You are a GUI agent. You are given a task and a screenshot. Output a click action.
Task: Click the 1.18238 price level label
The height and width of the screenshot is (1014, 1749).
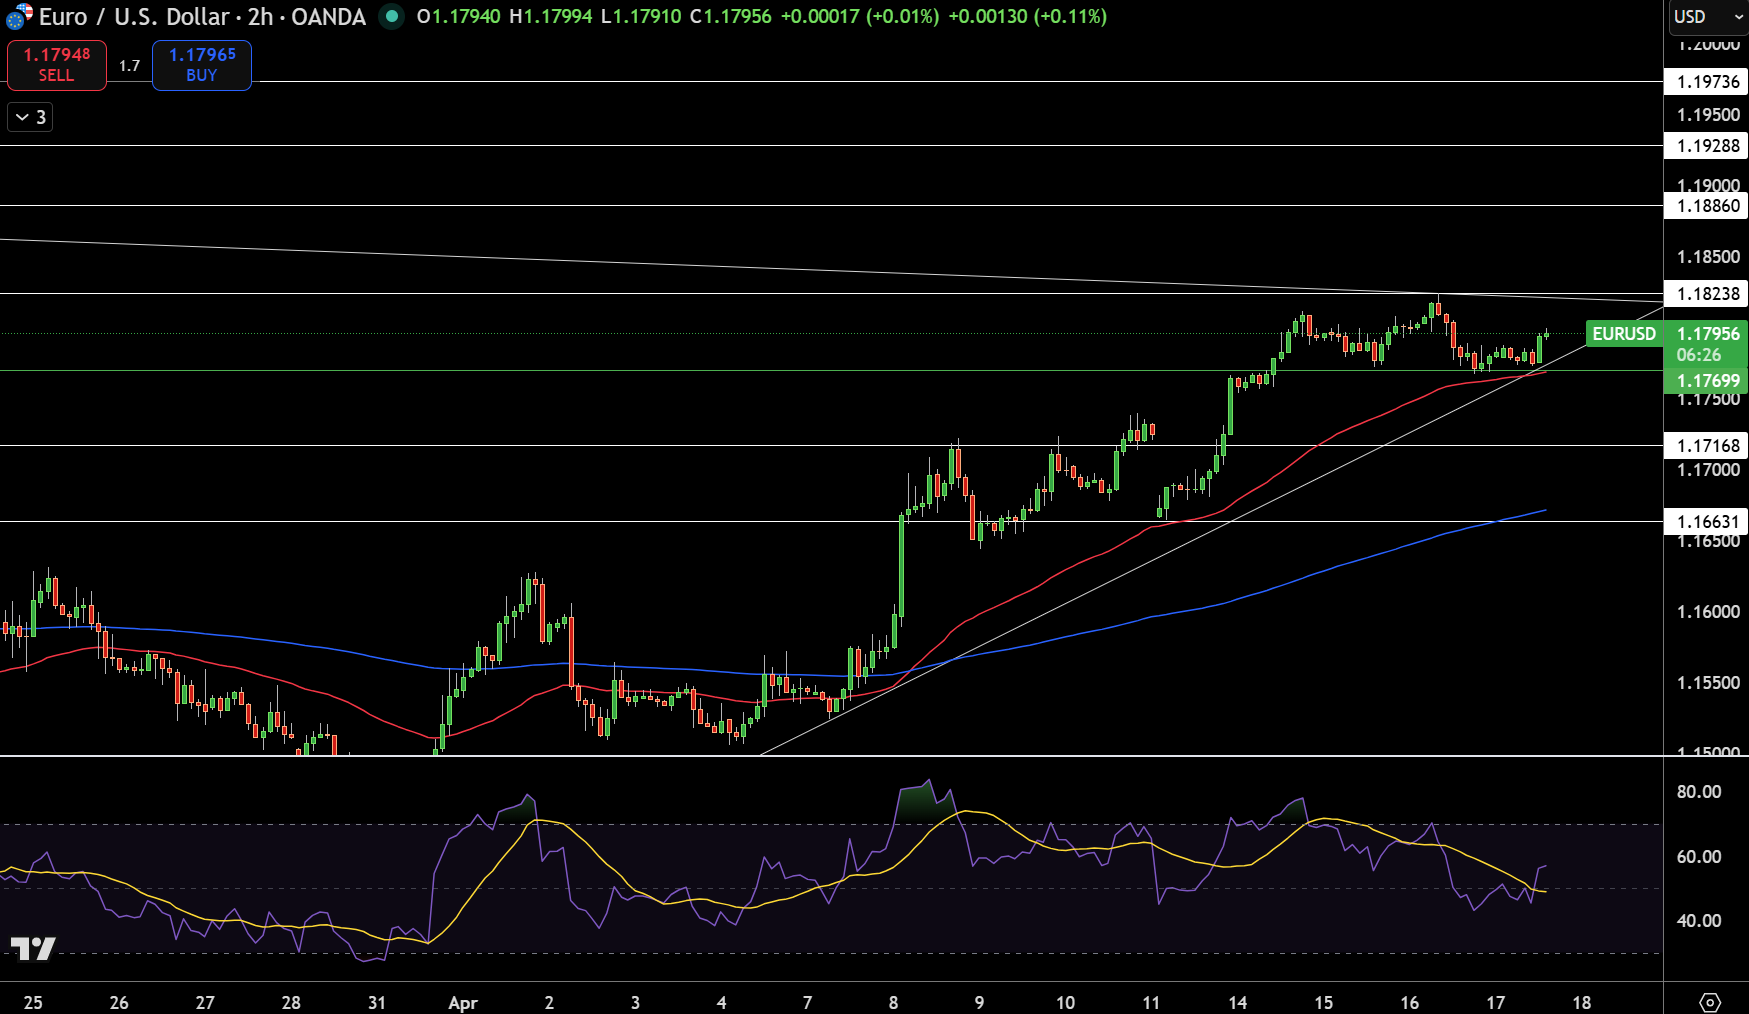click(x=1706, y=294)
